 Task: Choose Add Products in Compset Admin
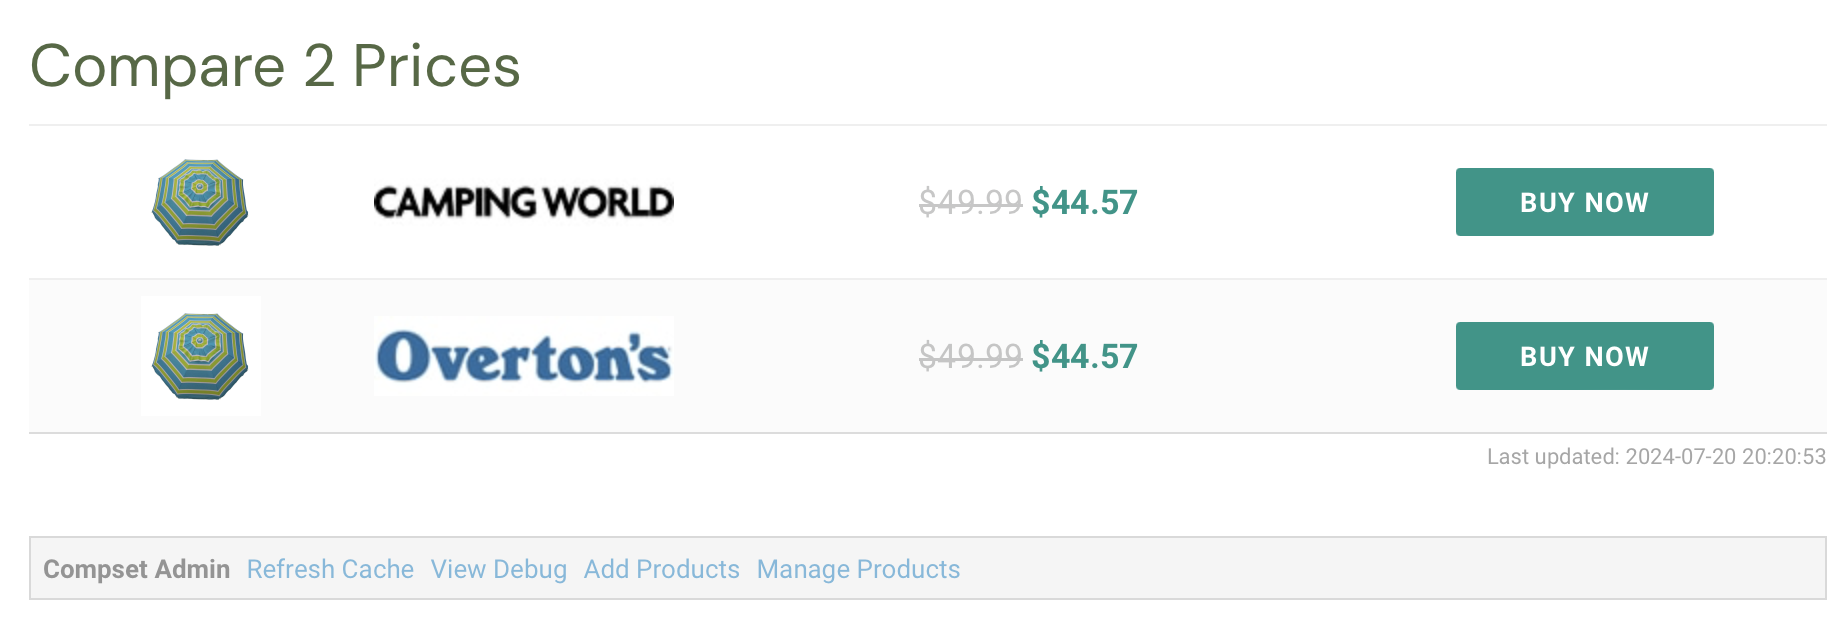tap(662, 569)
